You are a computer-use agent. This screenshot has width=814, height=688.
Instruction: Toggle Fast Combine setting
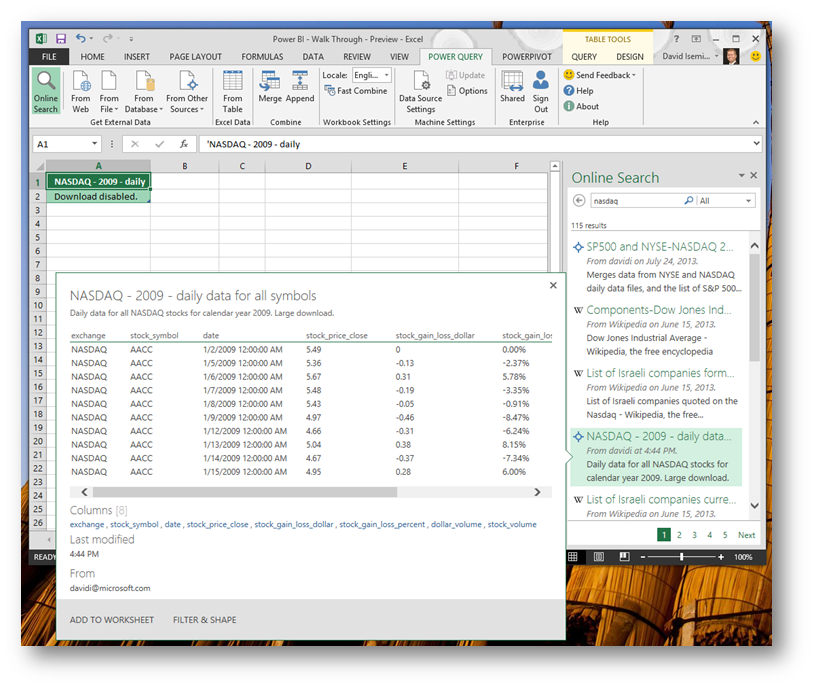click(356, 91)
